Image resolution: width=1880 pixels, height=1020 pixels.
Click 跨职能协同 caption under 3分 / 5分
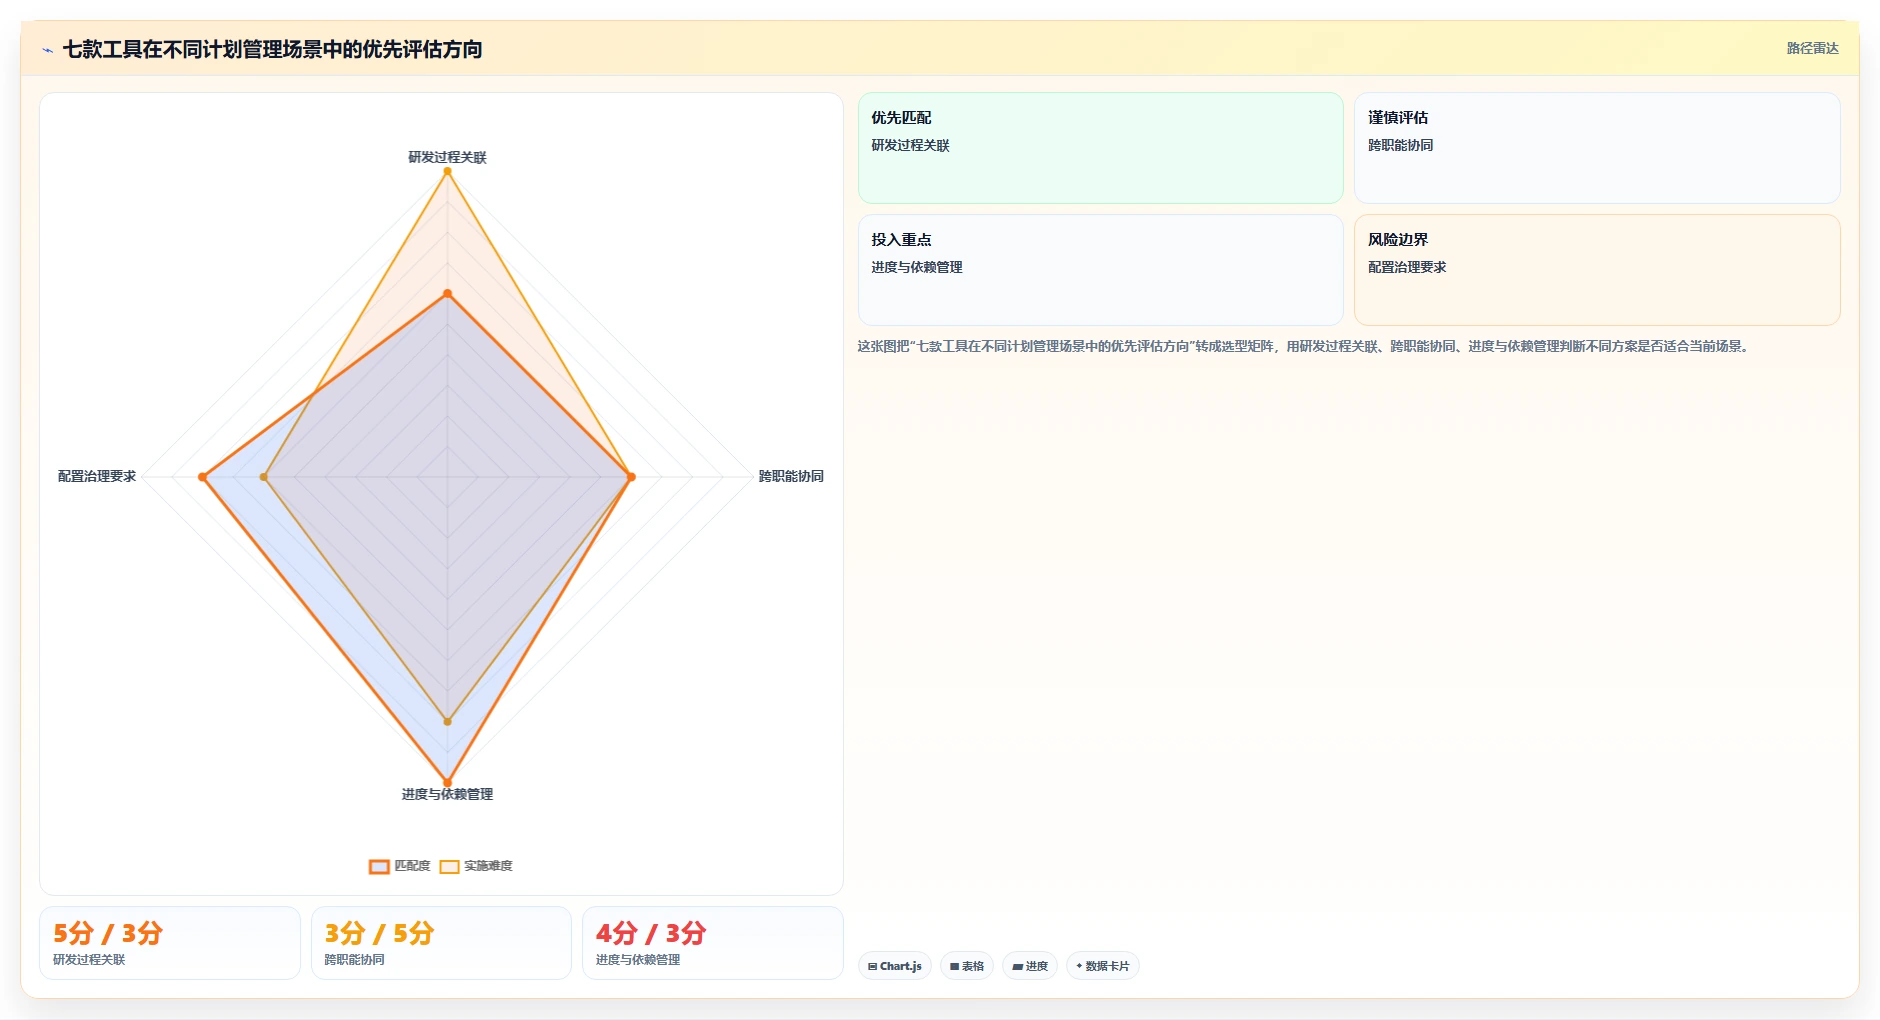point(354,960)
